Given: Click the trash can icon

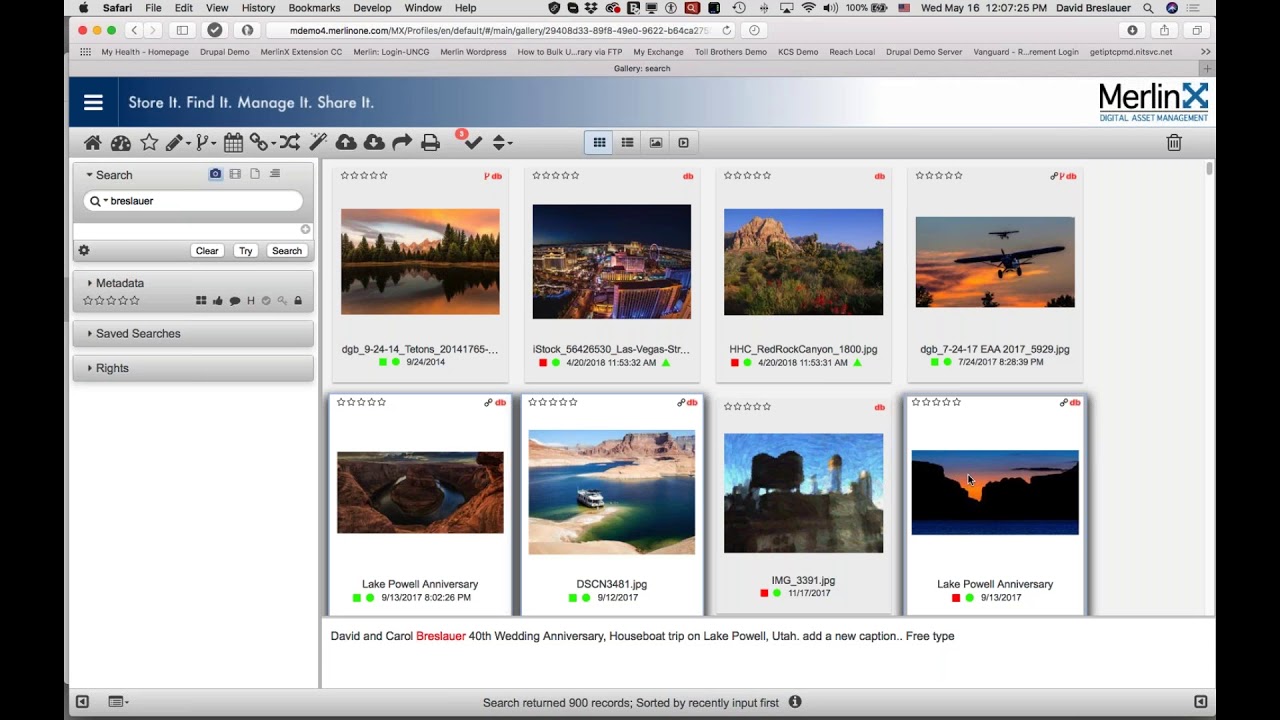Looking at the screenshot, I should (x=1174, y=143).
